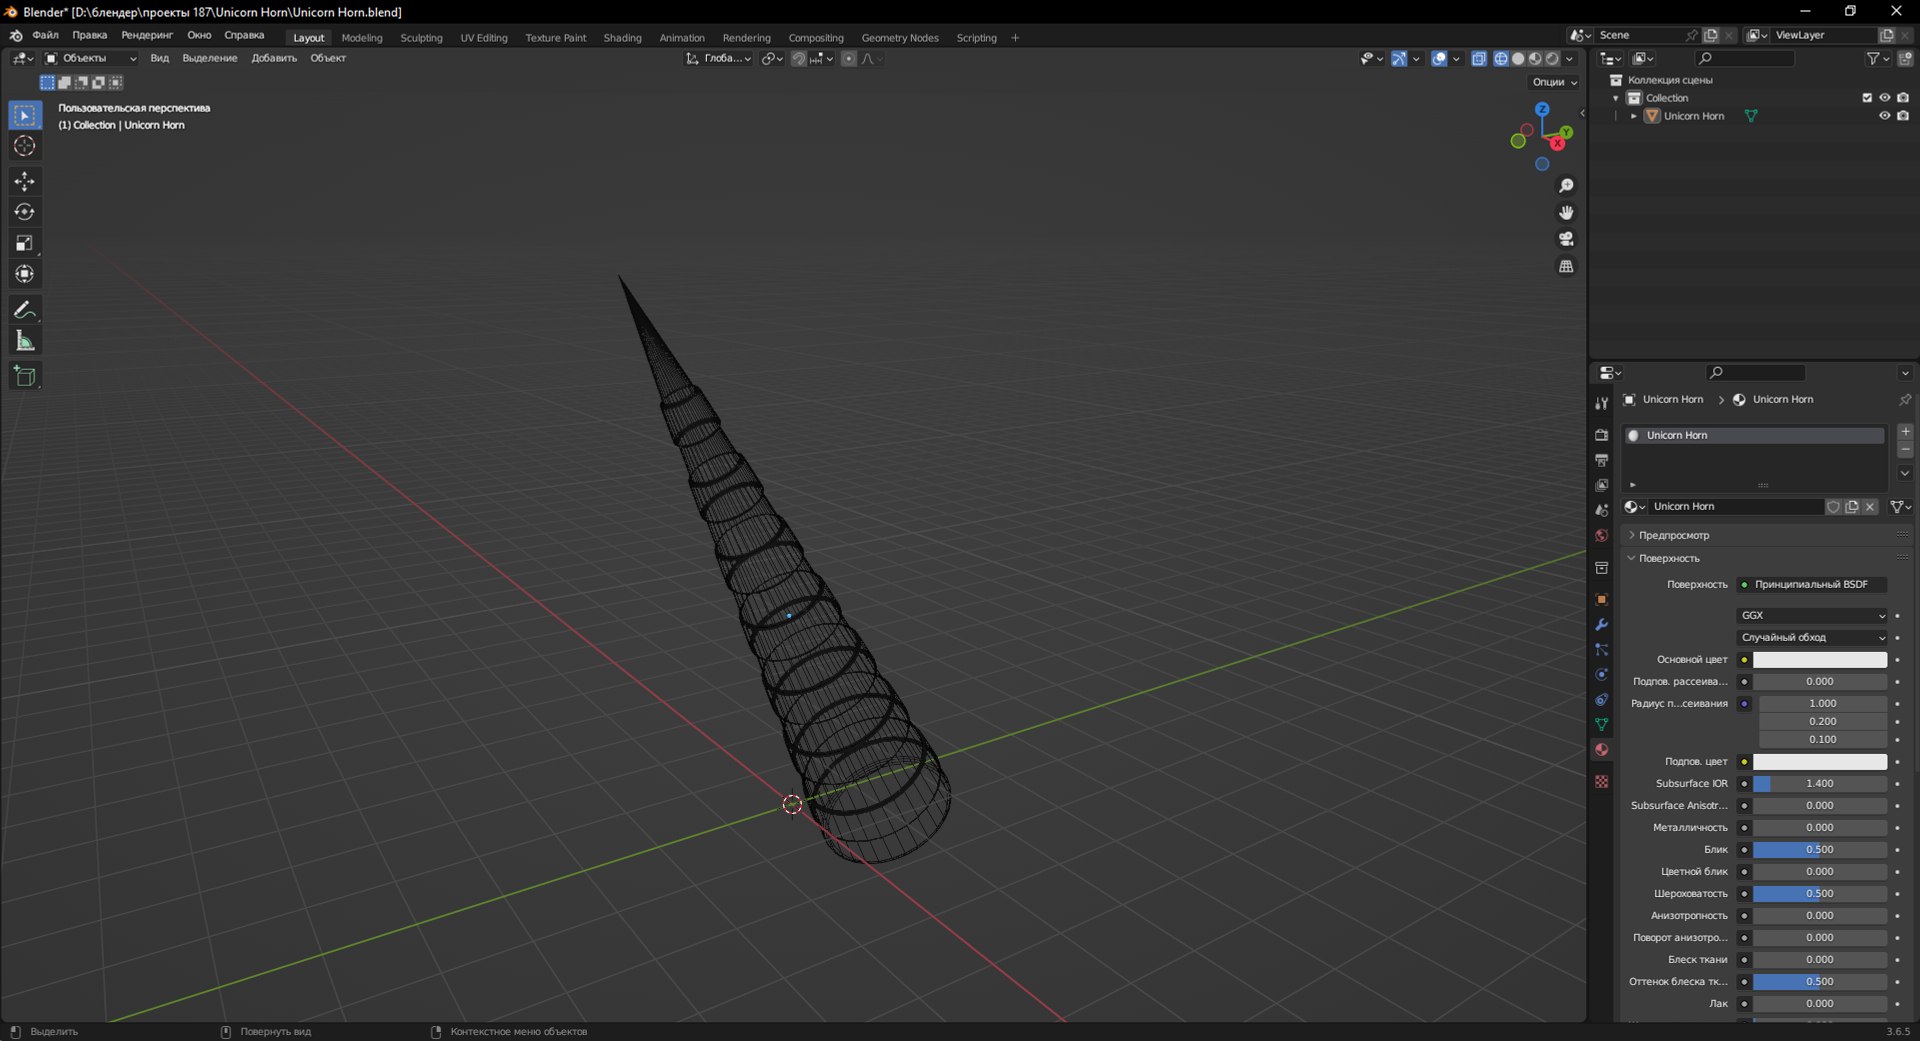The height and width of the screenshot is (1041, 1920).
Task: Click the Blender logo menu icon
Action: pos(16,35)
